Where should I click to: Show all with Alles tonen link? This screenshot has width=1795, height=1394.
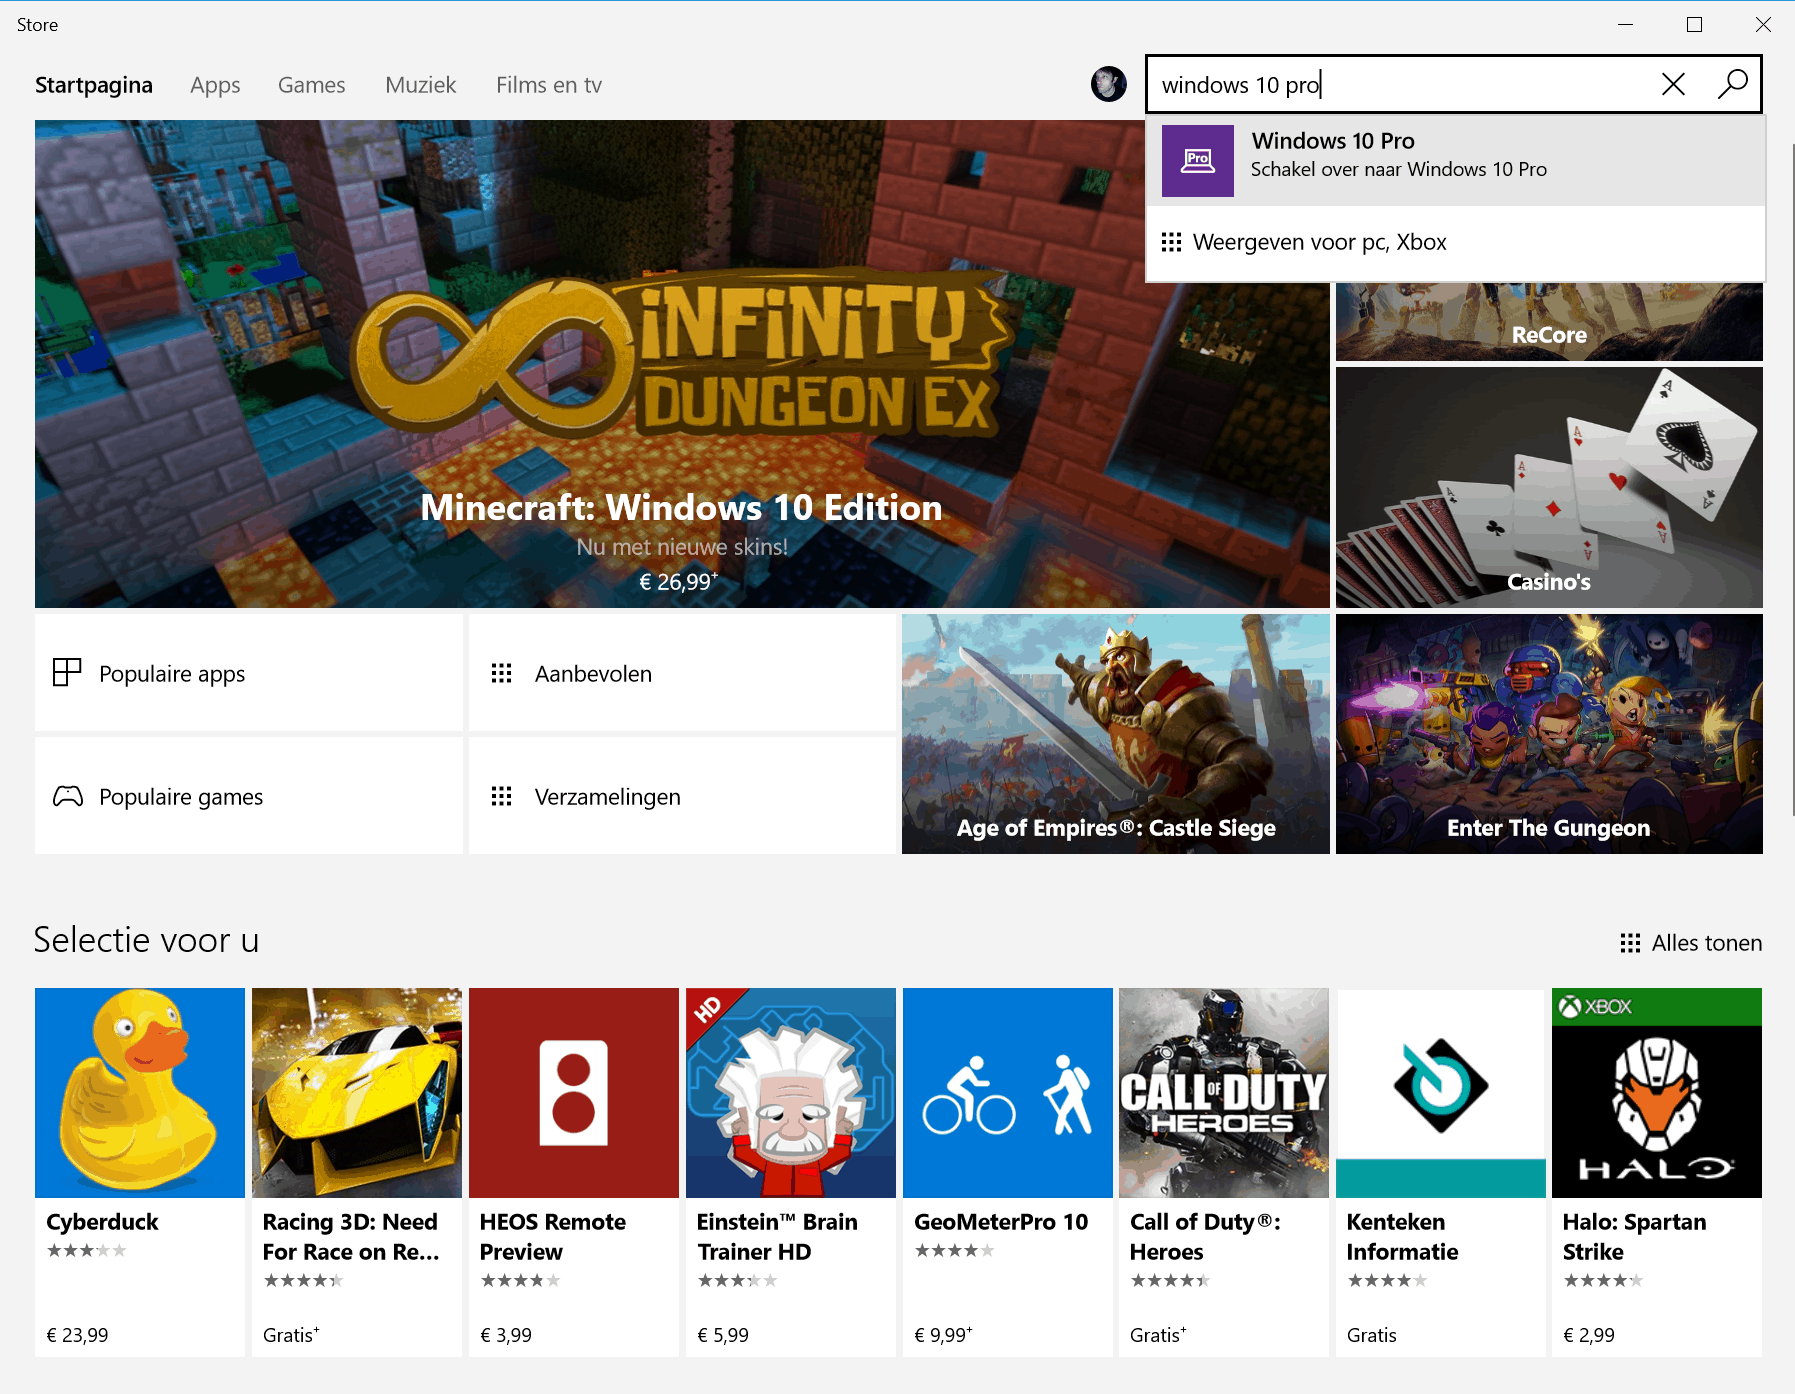[x=1691, y=943]
